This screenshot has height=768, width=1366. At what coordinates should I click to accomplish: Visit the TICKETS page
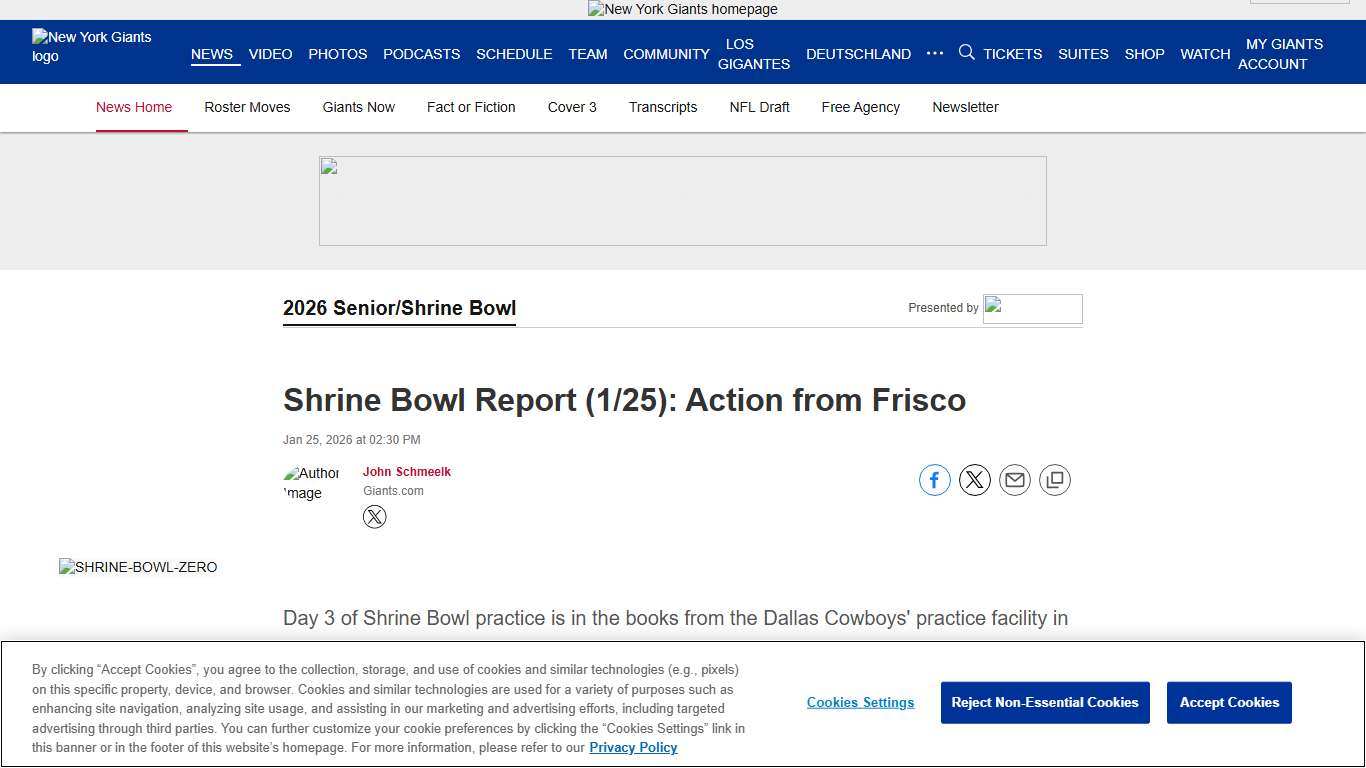[1012, 53]
